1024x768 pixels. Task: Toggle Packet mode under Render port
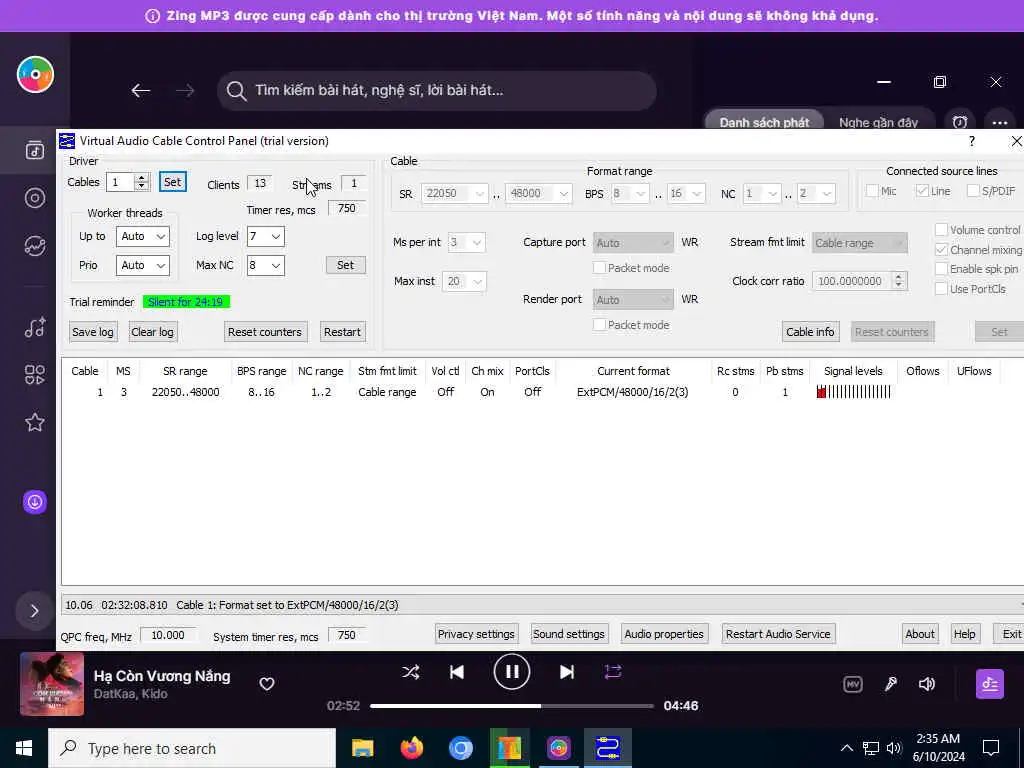tap(599, 325)
